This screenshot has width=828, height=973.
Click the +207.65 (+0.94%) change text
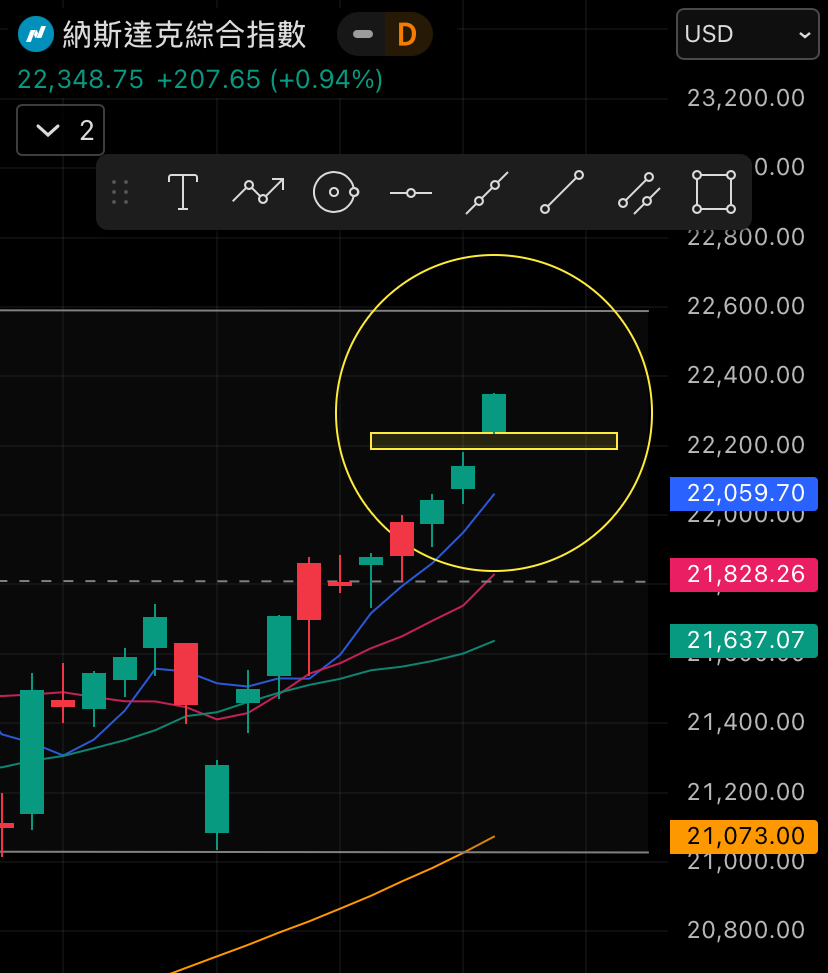(270, 79)
